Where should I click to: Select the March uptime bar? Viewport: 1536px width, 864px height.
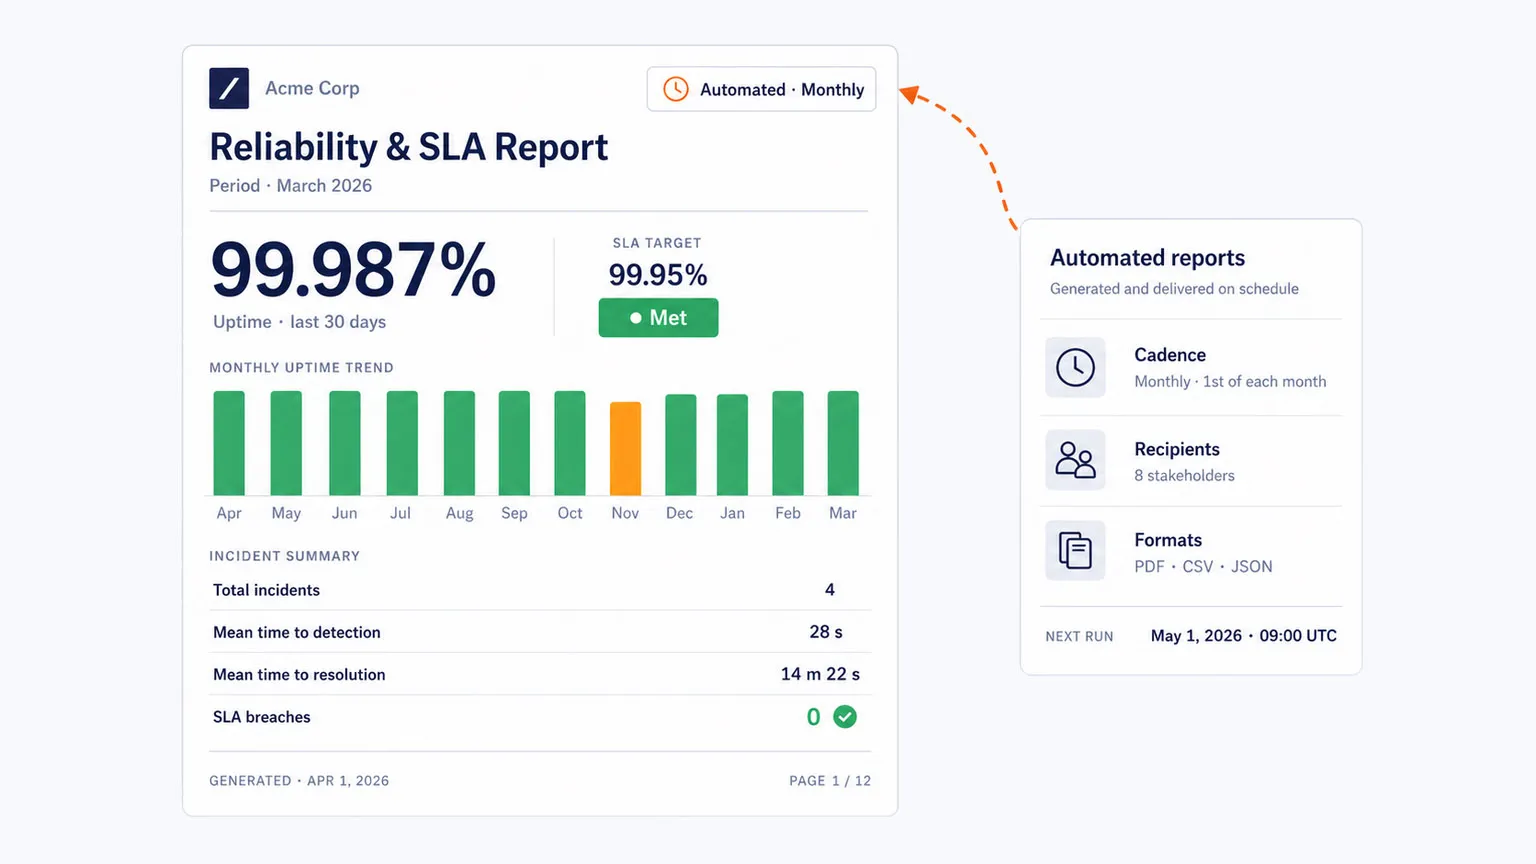pyautogui.click(x=843, y=443)
